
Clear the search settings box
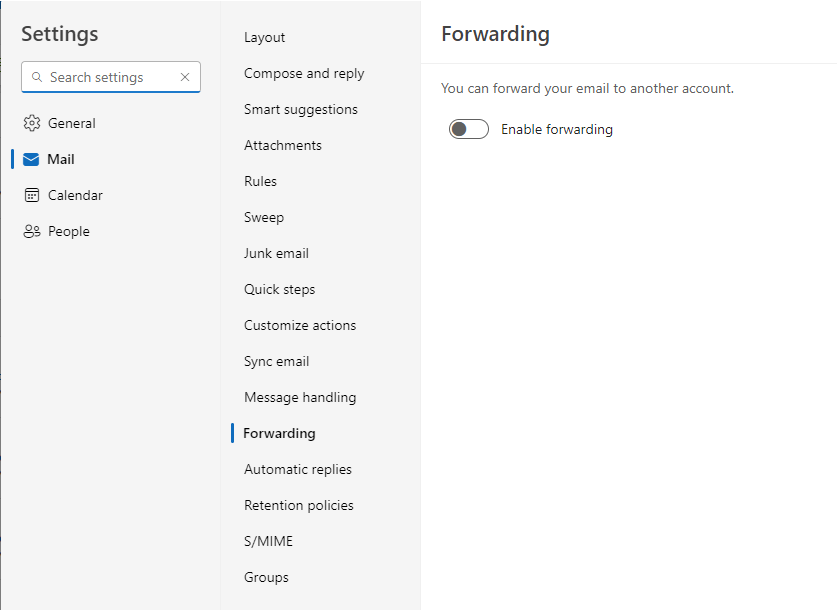pos(185,77)
